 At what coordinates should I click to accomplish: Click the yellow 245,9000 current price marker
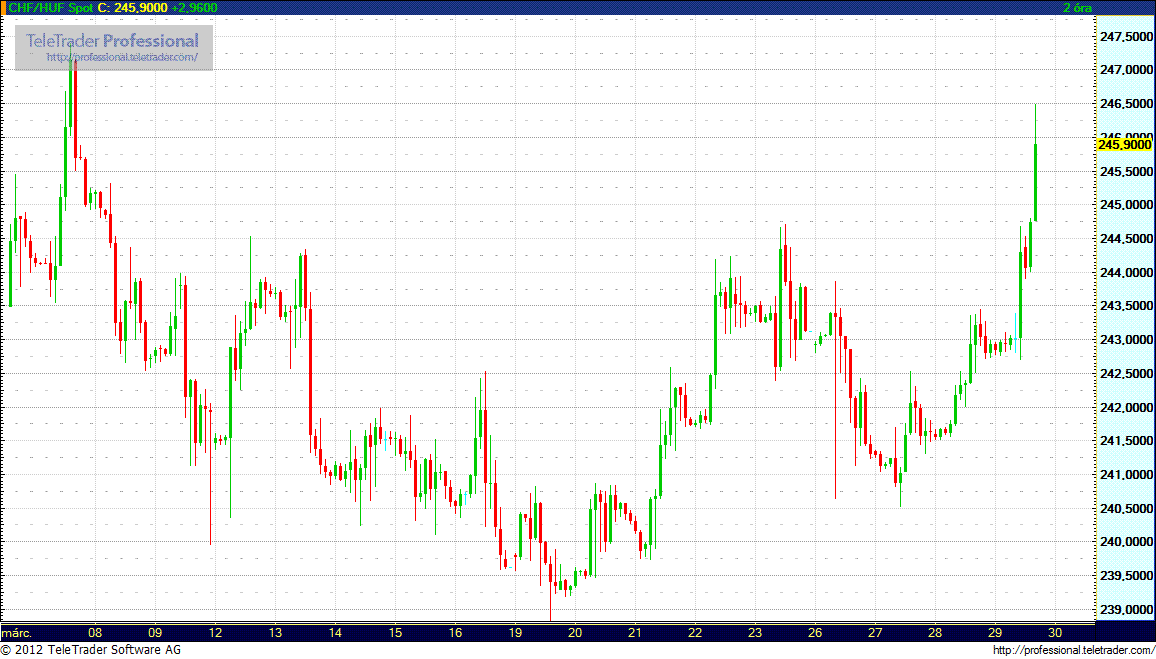coord(1124,145)
